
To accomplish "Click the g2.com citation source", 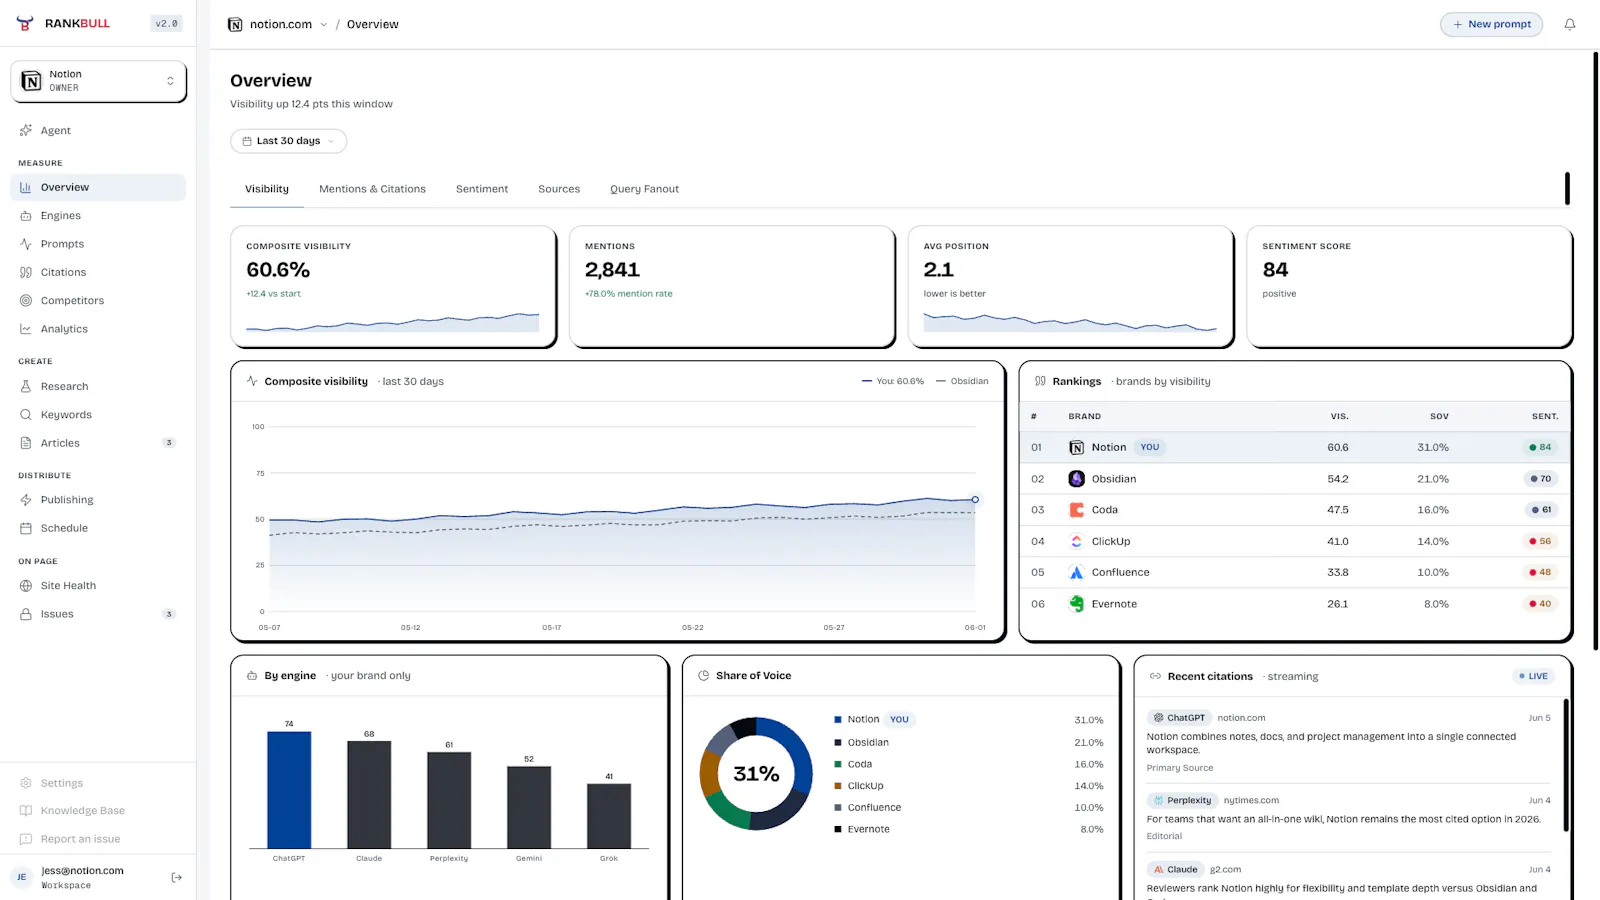I will click(x=1225, y=869).
